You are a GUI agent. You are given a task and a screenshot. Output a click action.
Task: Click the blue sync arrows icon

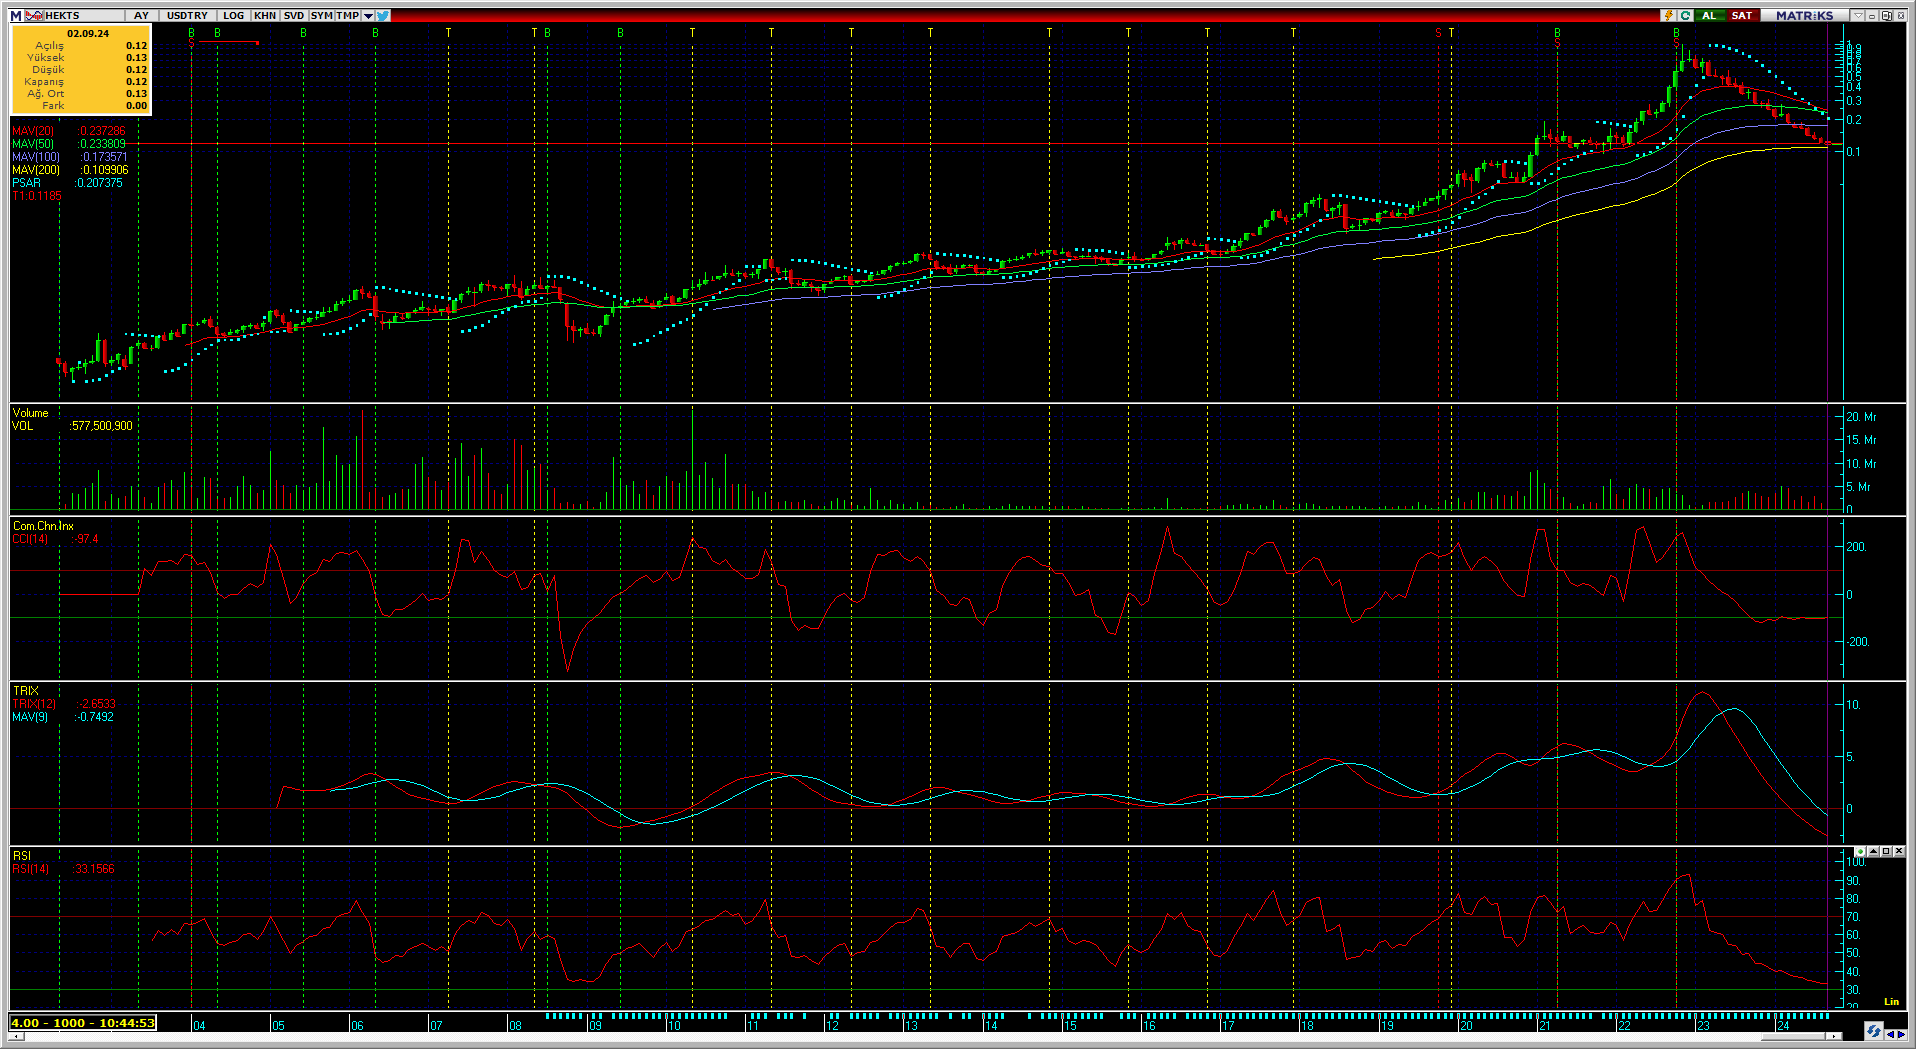coord(1874,1030)
